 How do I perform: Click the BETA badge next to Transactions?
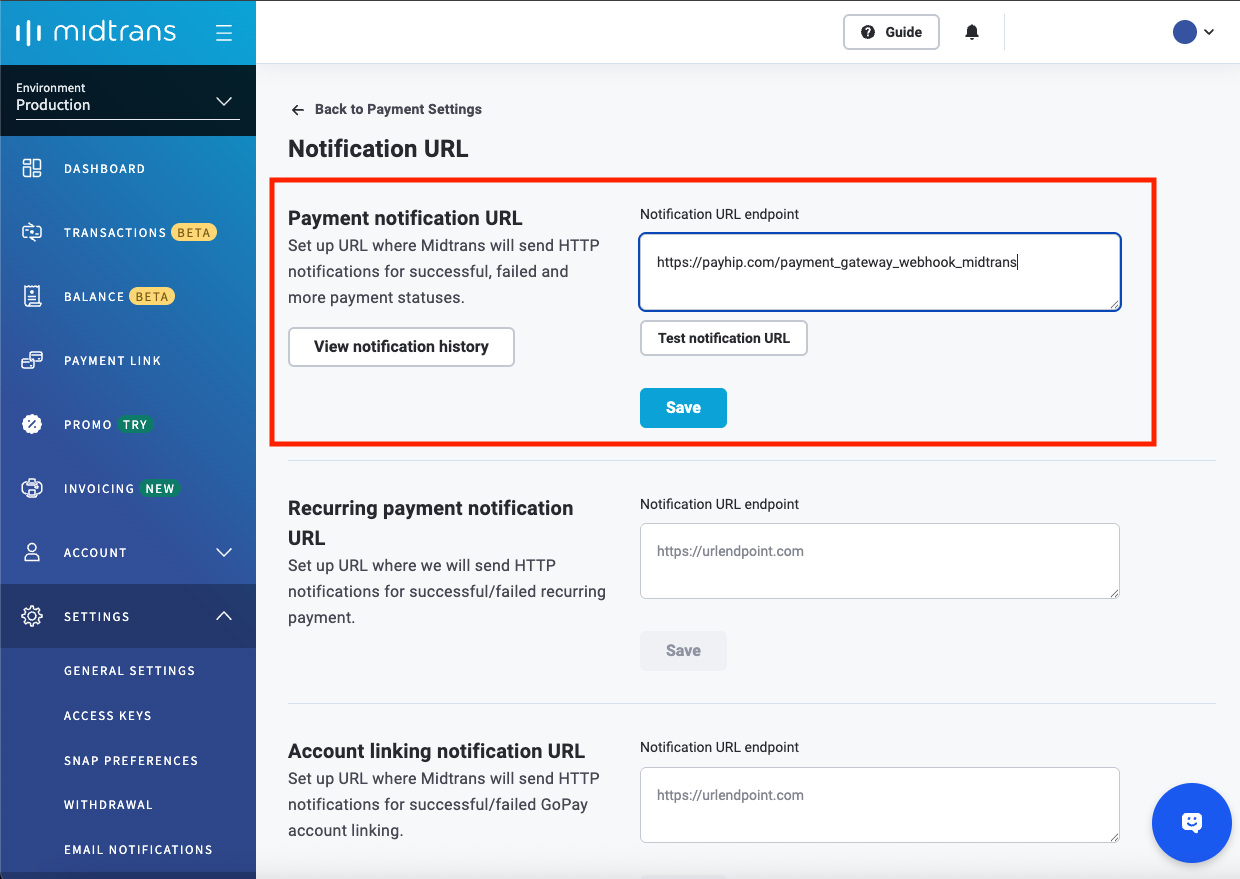pyautogui.click(x=194, y=233)
